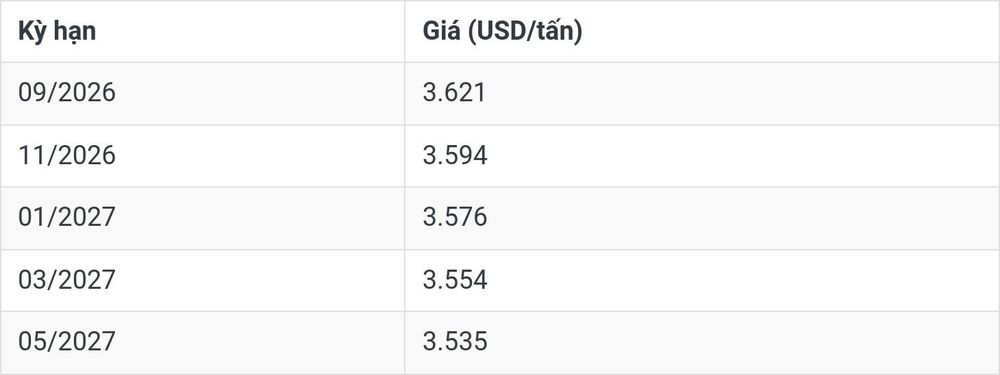Click the price value 3.554

[455, 280]
